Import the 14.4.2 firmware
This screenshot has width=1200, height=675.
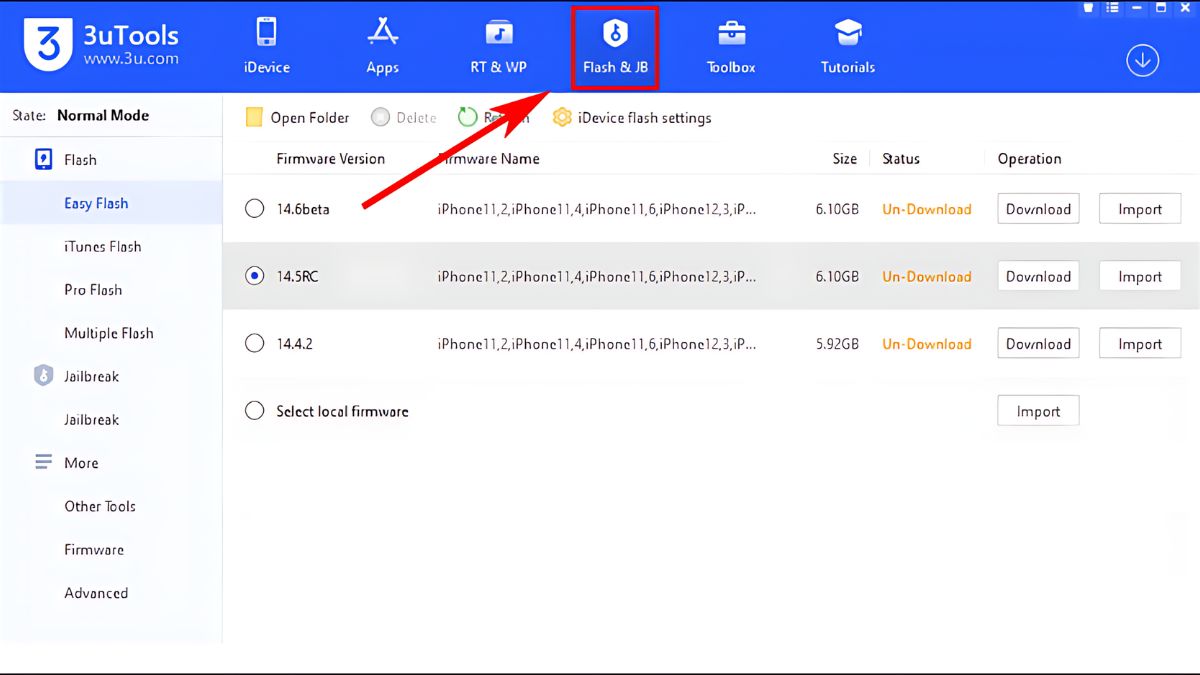coord(1139,343)
